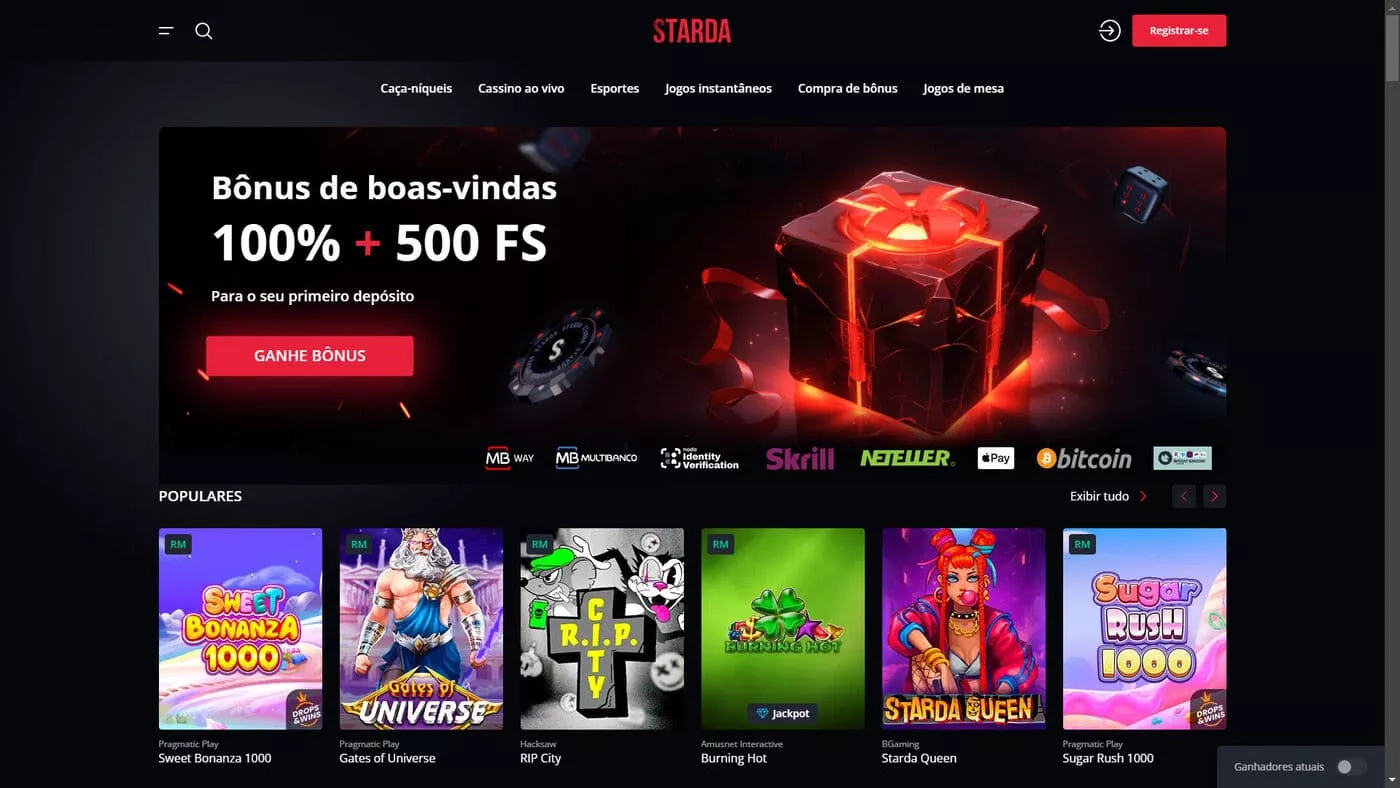Click the search magnifier icon
The height and width of the screenshot is (788, 1400).
(x=204, y=31)
